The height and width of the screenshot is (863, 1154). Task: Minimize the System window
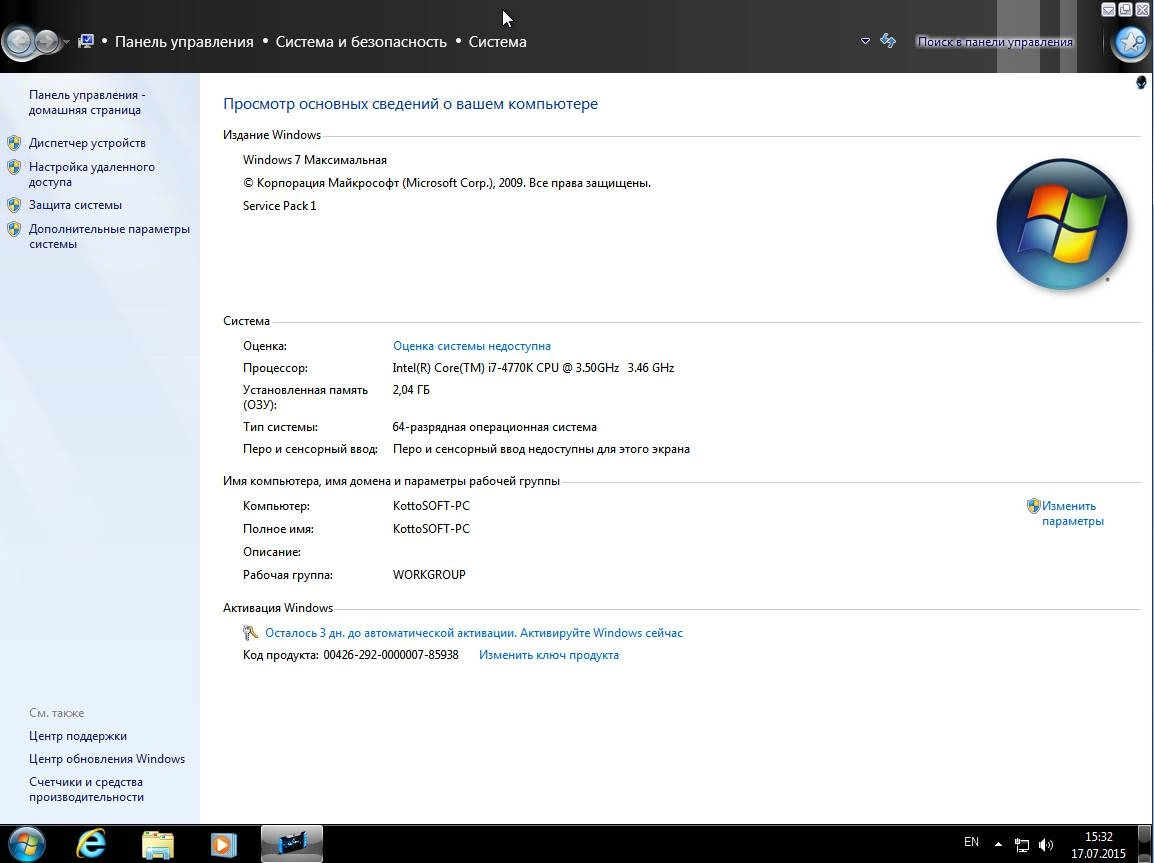[x=1109, y=9]
